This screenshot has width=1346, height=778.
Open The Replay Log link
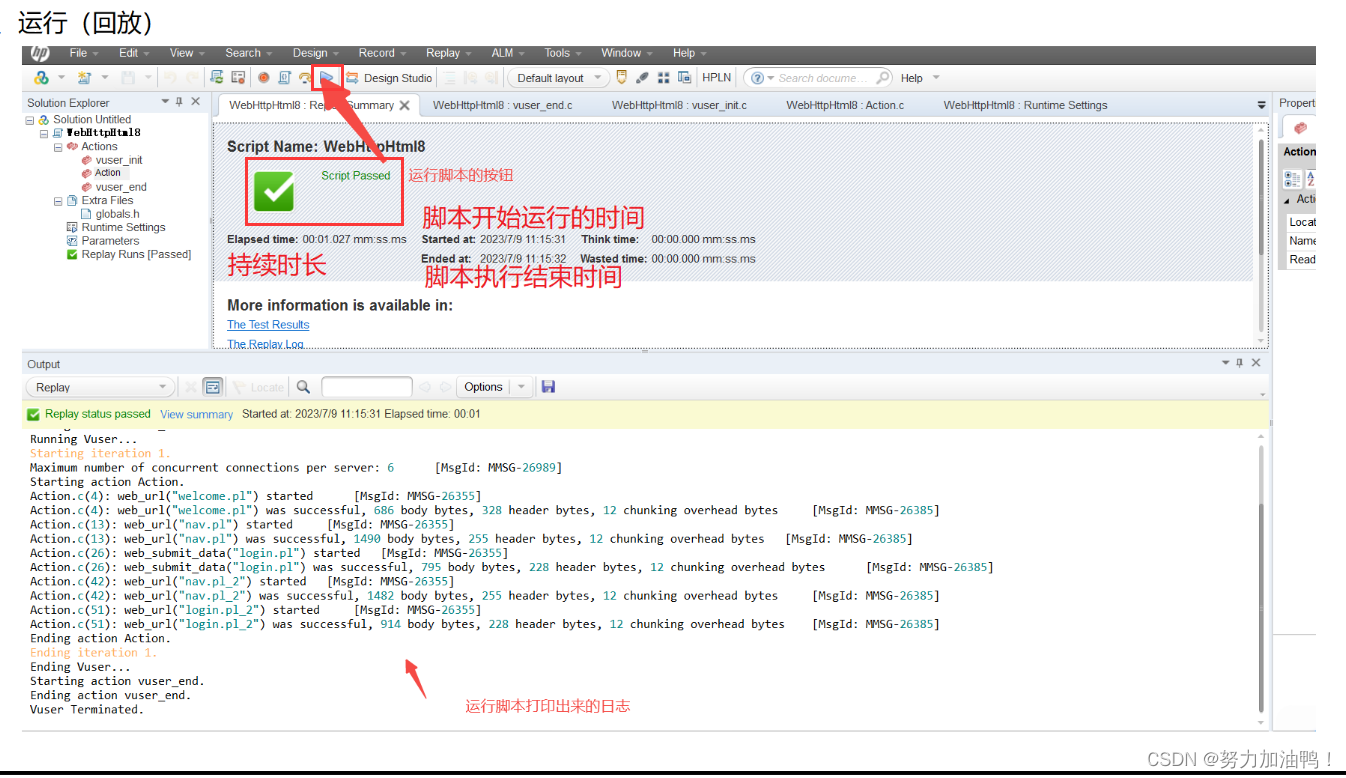[265, 344]
